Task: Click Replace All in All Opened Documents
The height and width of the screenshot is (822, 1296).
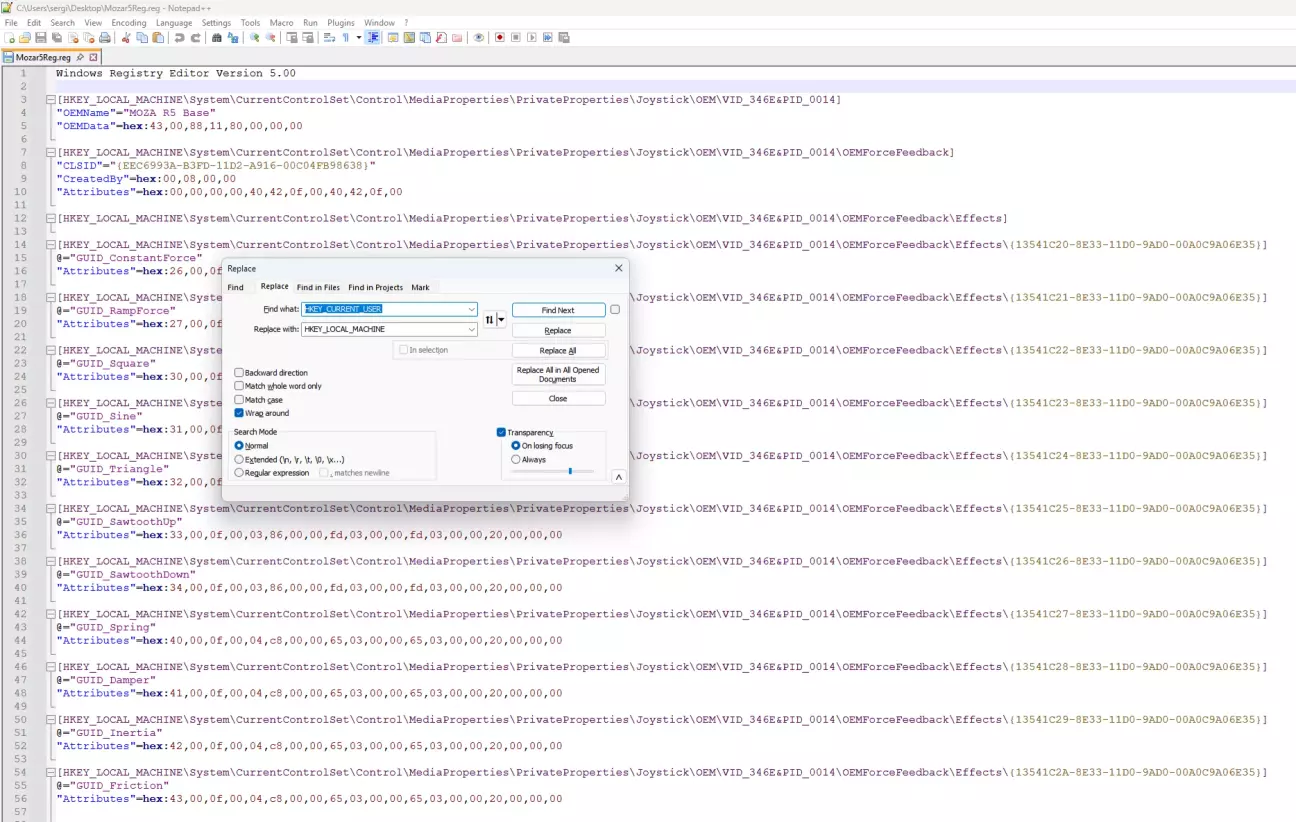Action: tap(558, 374)
